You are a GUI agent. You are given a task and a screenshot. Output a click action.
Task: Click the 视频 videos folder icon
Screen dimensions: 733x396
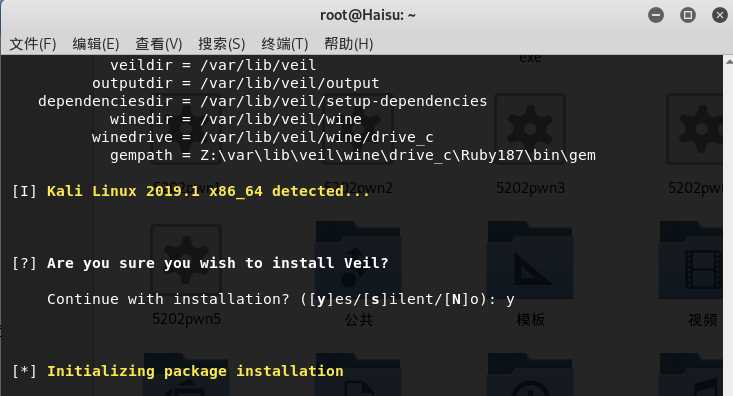[692, 260]
